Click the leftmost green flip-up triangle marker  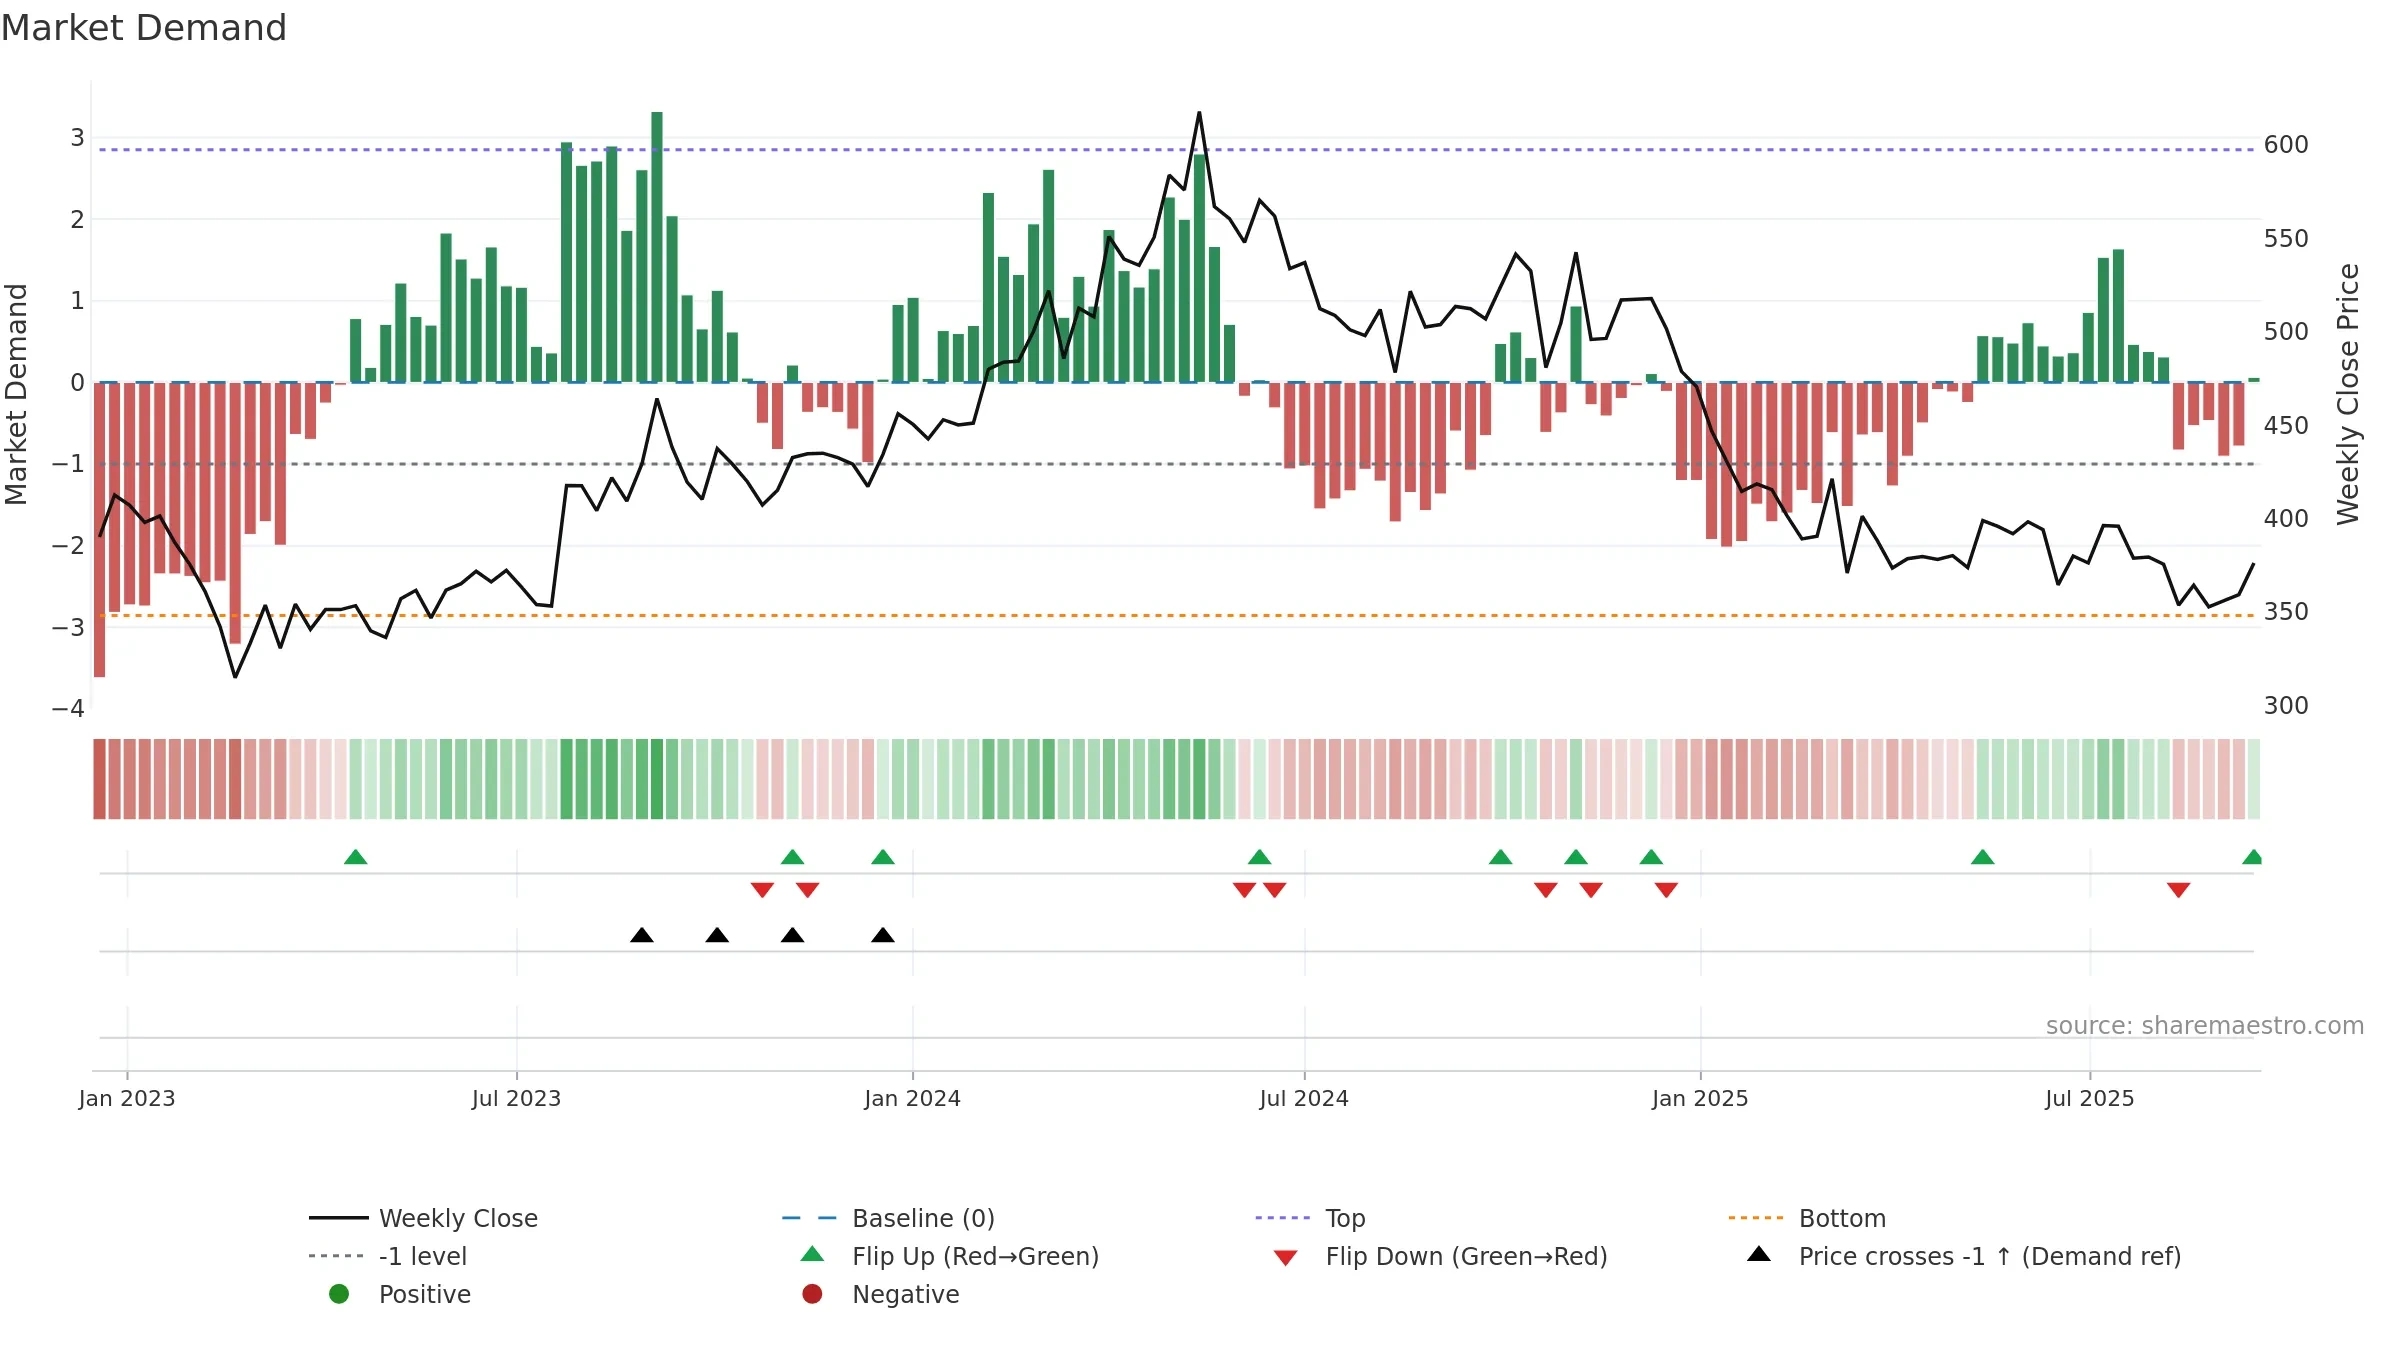pyautogui.click(x=356, y=857)
